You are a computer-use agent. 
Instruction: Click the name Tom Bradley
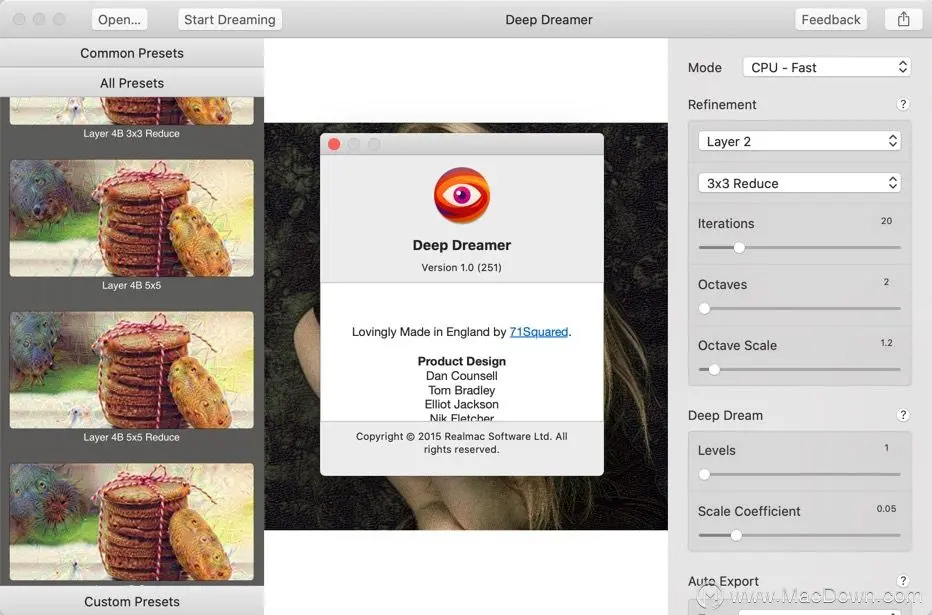click(462, 390)
